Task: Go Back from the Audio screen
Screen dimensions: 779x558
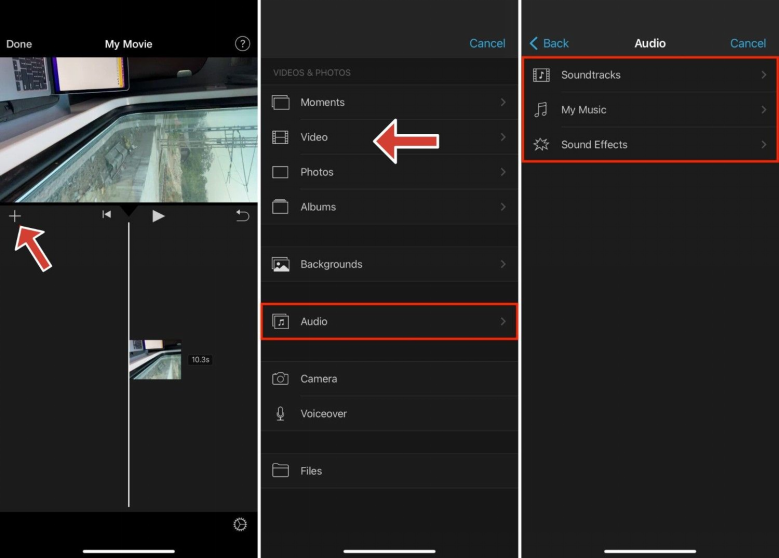Action: point(549,43)
